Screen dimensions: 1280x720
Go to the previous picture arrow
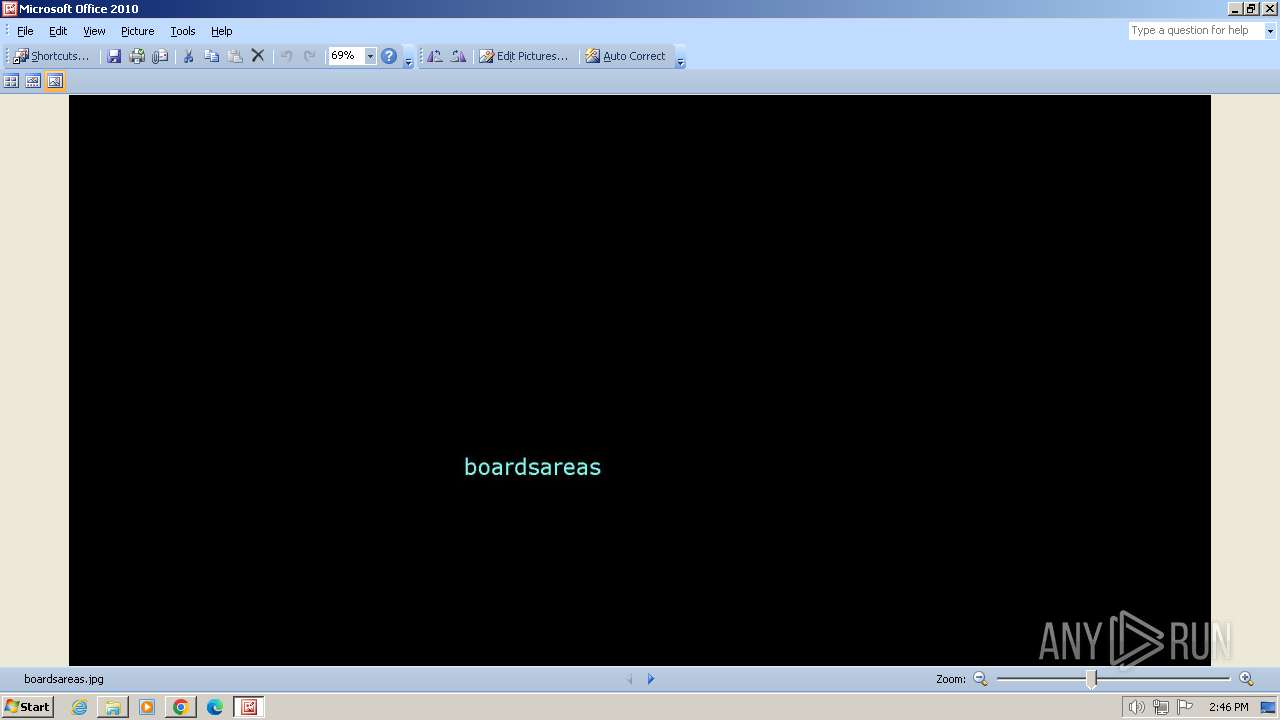pos(630,679)
